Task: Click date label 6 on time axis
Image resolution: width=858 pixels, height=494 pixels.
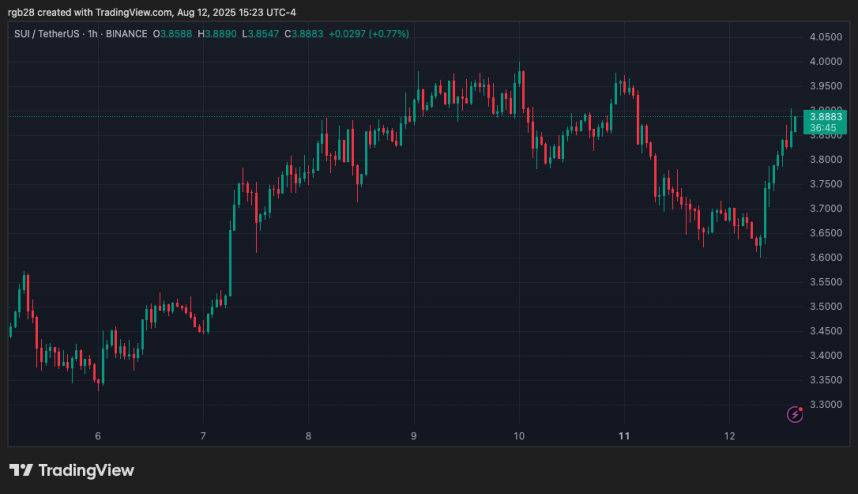Action: point(97,436)
